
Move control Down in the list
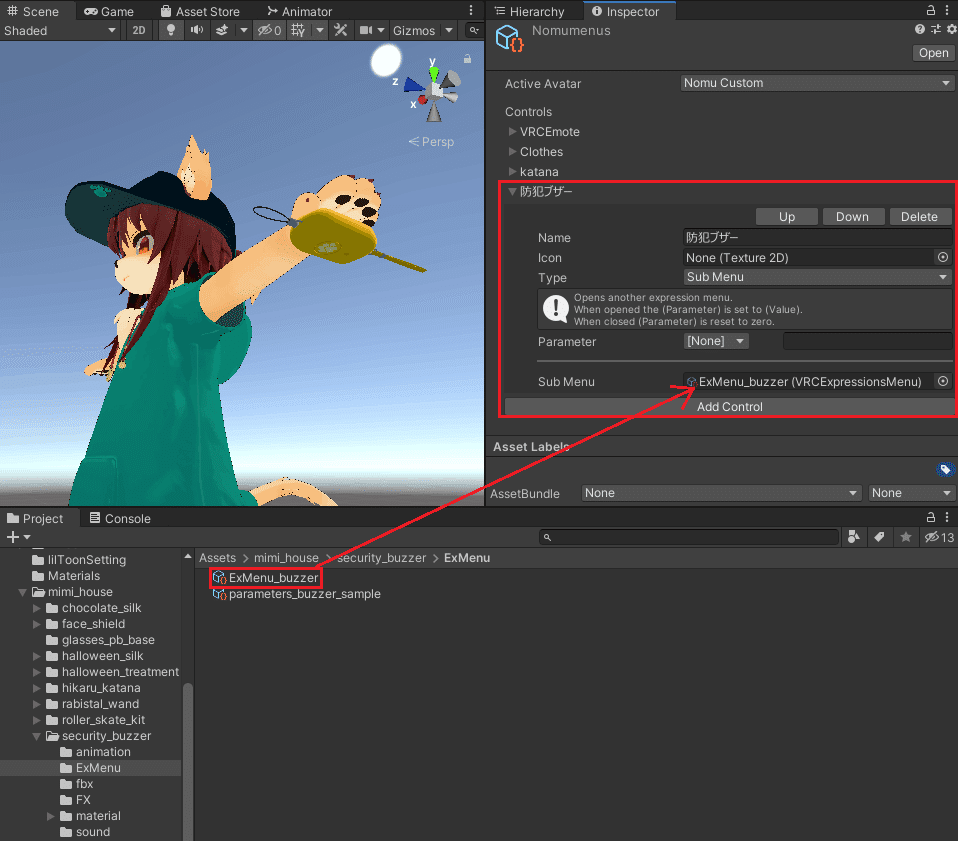852,217
